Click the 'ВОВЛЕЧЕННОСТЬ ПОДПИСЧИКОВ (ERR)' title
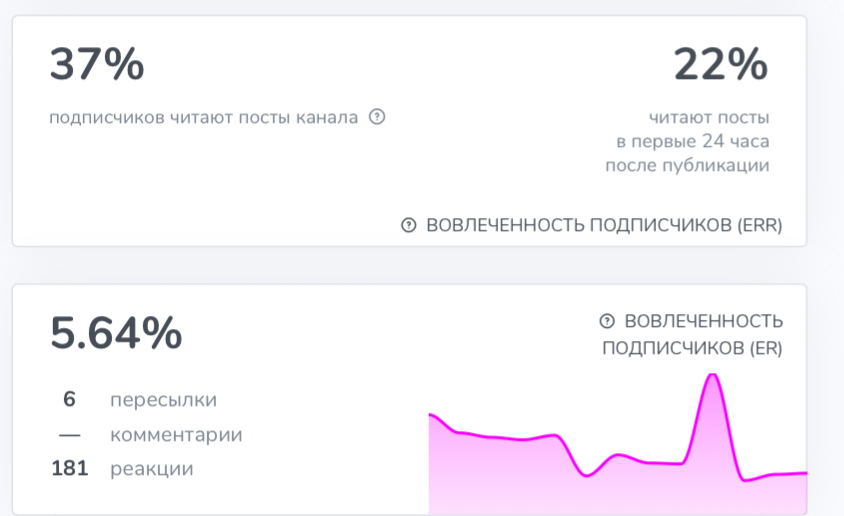Viewport: 844px width, 516px height. (604, 226)
